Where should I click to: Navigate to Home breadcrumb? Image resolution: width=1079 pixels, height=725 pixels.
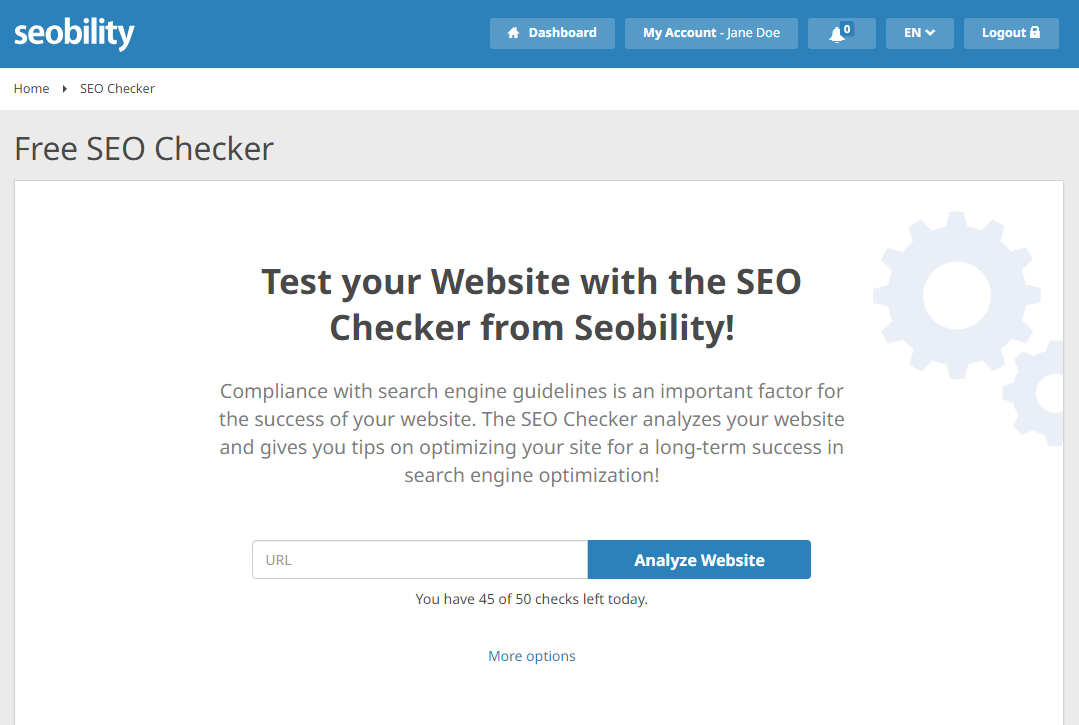[31, 88]
